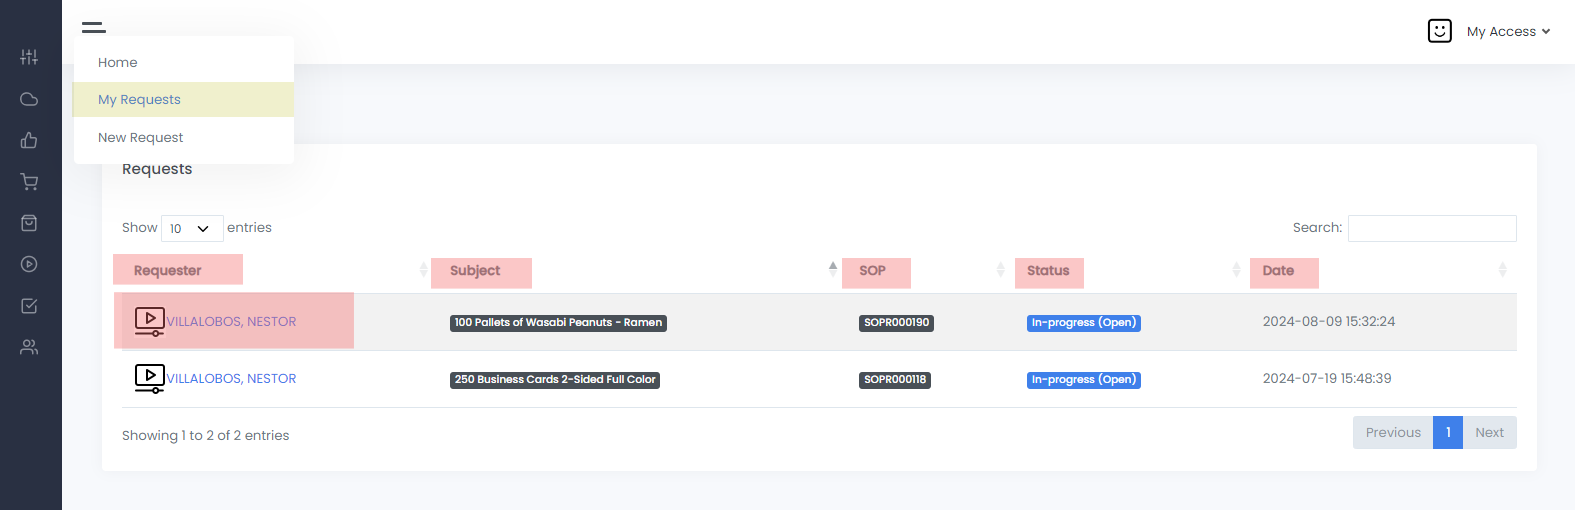Image resolution: width=1575 pixels, height=510 pixels.
Task: Open the show entries count dropdown
Action: [192, 228]
